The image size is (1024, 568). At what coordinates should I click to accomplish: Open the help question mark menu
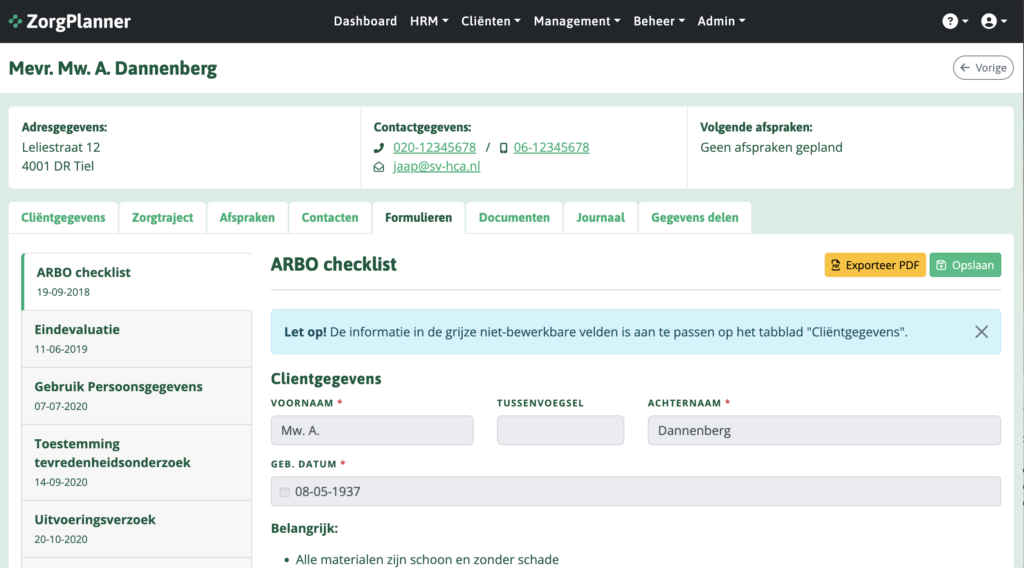pos(955,21)
